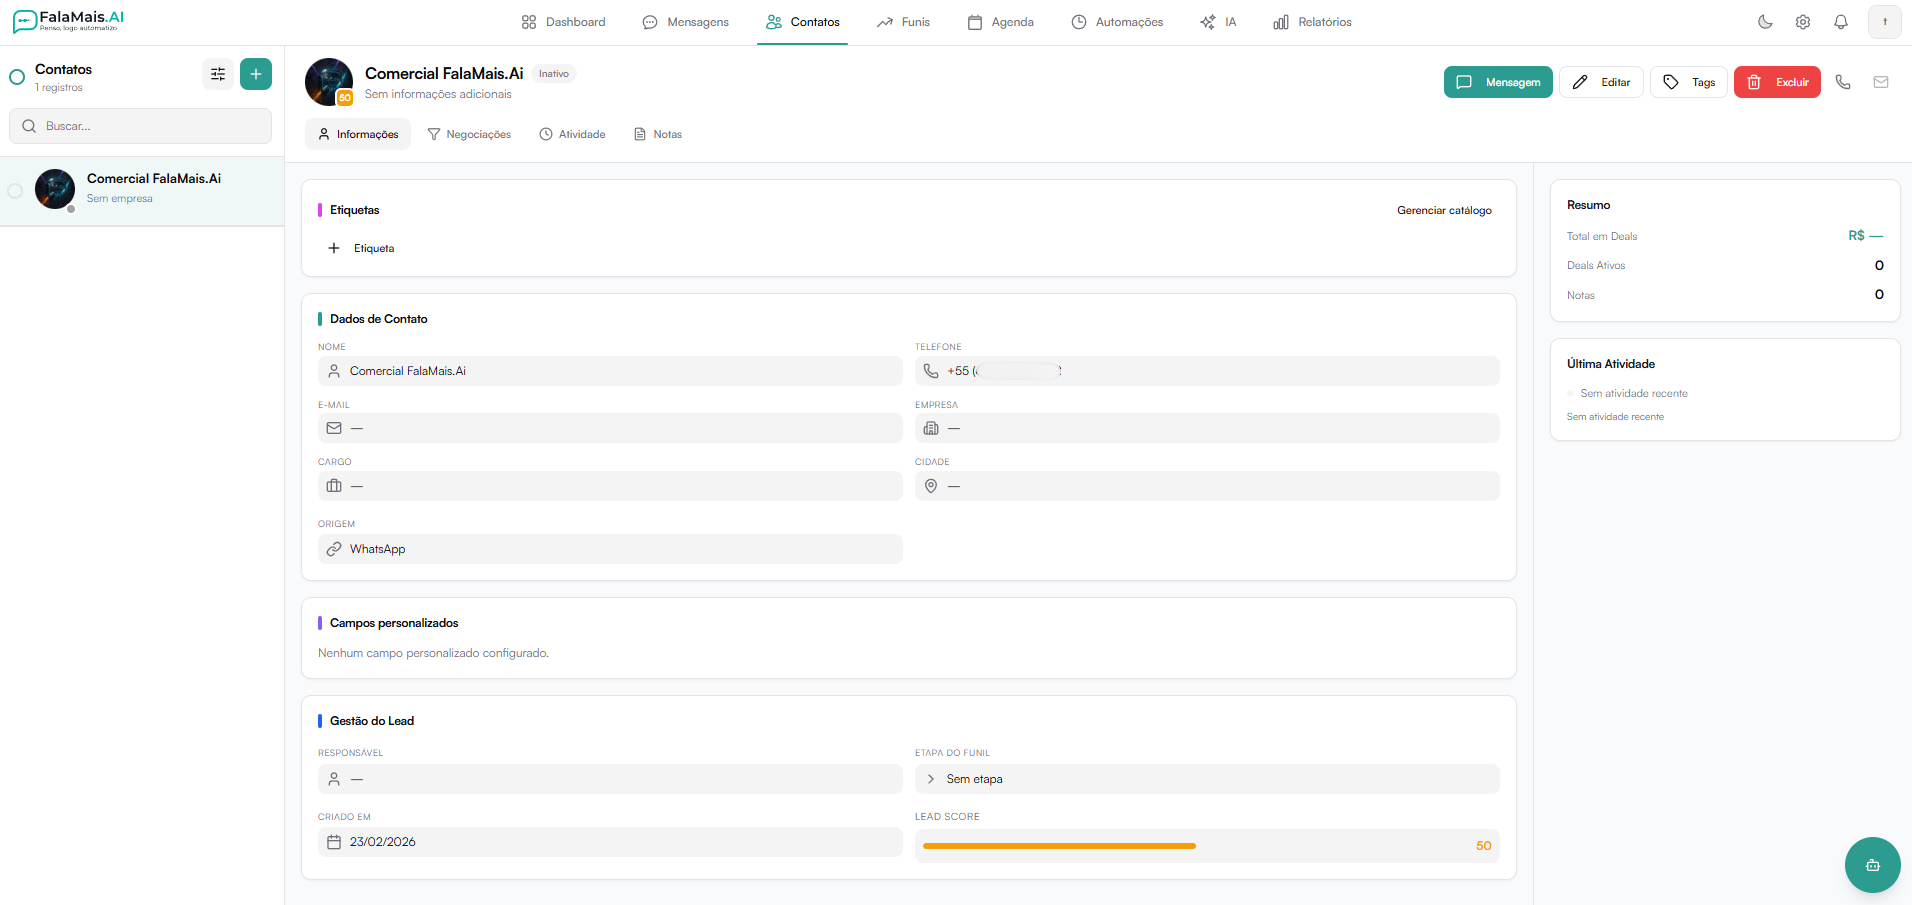This screenshot has height=905, width=1912.
Task: Click the '1 registros' count text
Action: pos(59,88)
